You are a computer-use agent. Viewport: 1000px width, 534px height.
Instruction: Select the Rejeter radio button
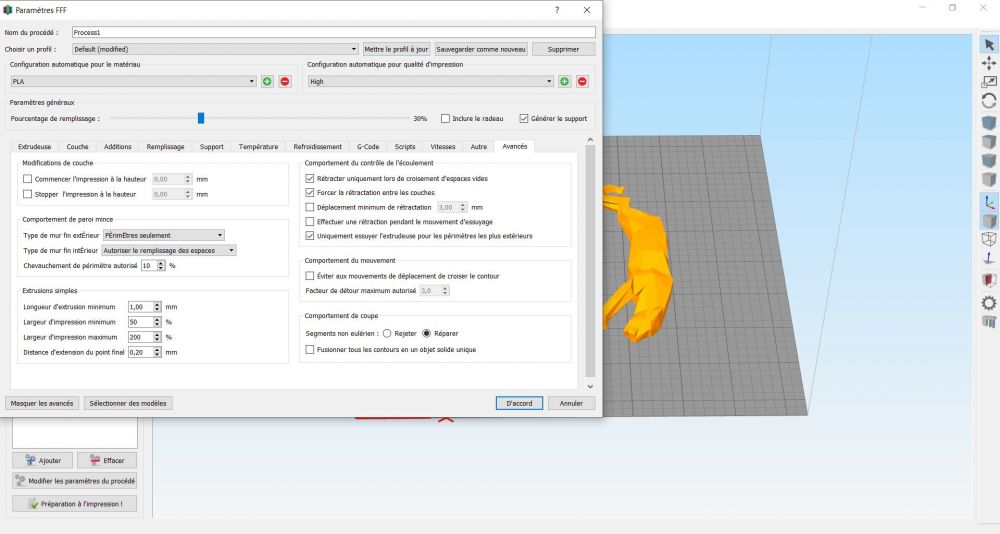coord(387,334)
